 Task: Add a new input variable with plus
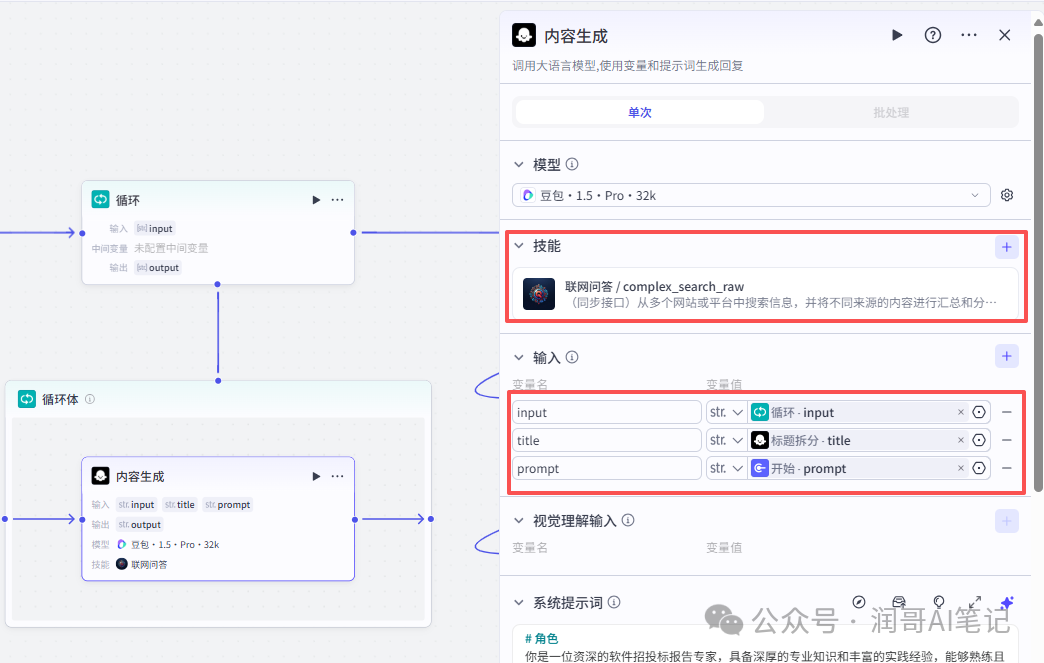point(1007,356)
